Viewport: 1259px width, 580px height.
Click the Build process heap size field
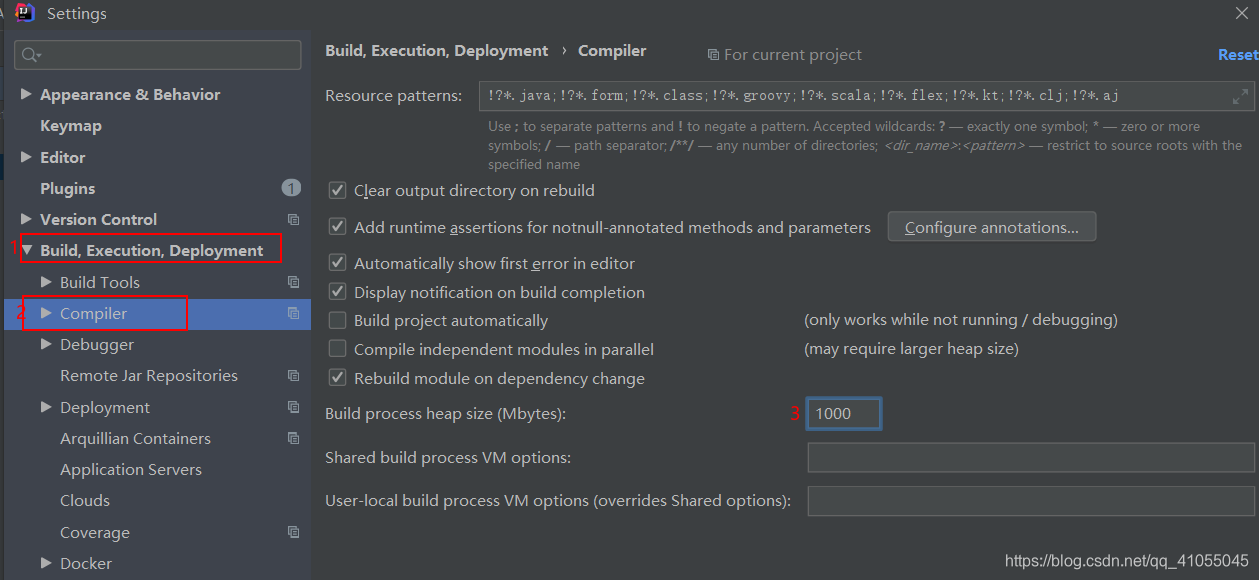844,414
